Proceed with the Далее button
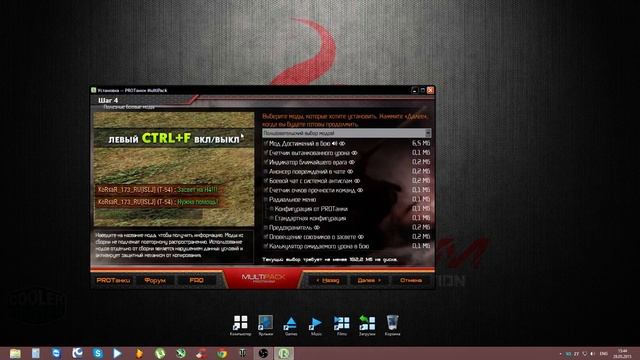The height and width of the screenshot is (360, 640). click(x=369, y=280)
